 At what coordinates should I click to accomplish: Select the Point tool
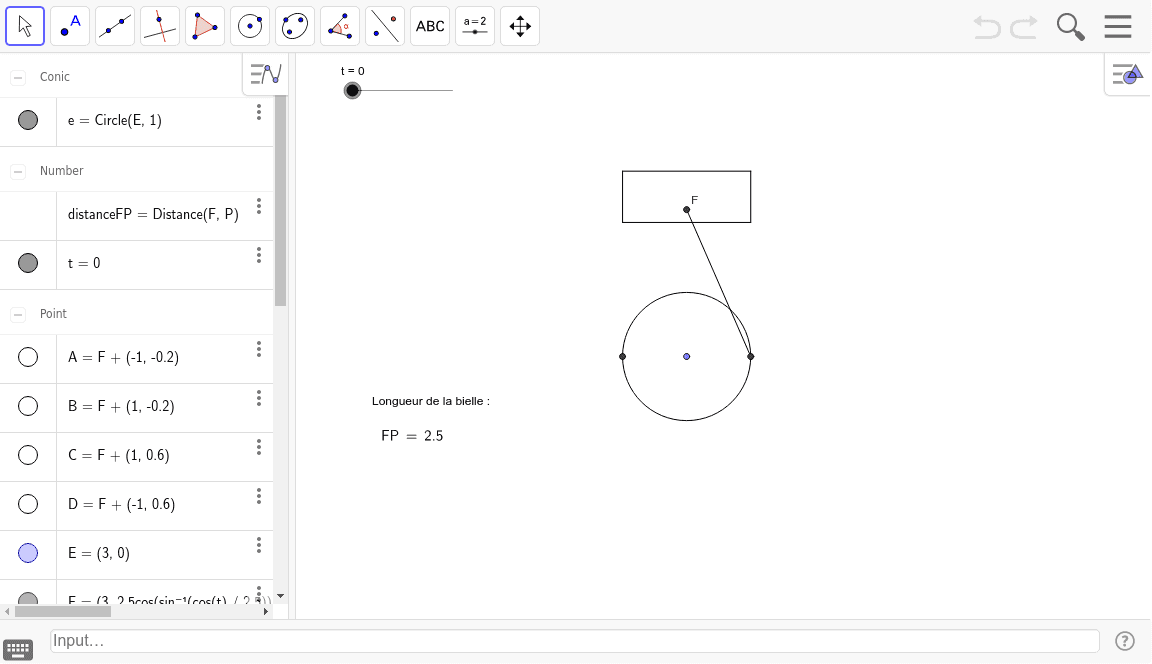tap(70, 26)
